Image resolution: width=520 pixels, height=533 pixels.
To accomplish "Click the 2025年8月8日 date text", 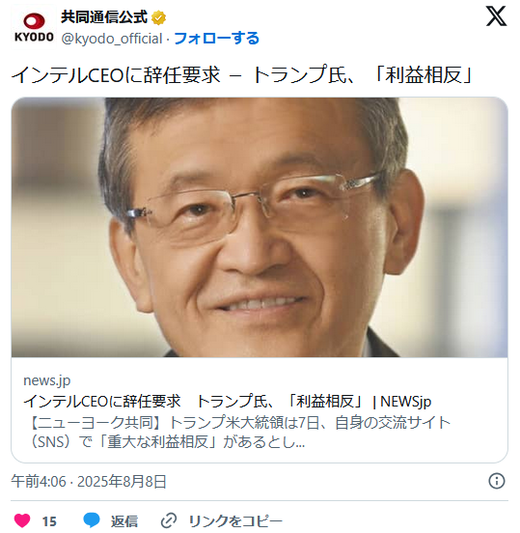I will click(x=122, y=481).
